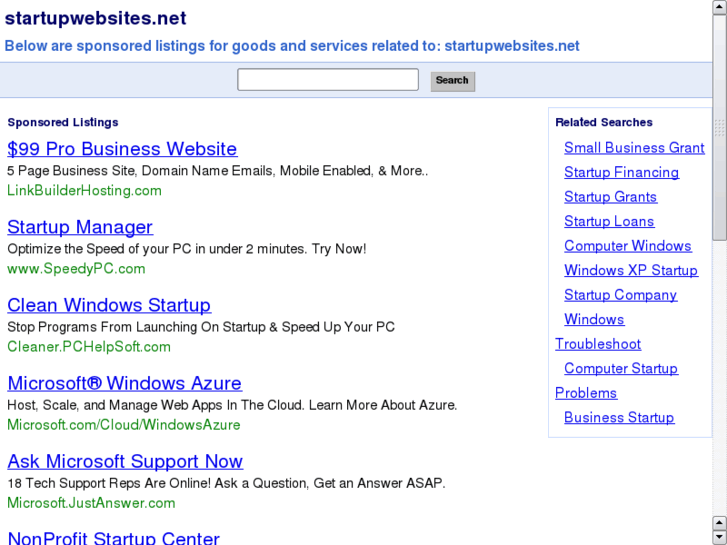
Task: Visit the Ask Microsoft Support Now link
Action: pyautogui.click(x=125, y=461)
